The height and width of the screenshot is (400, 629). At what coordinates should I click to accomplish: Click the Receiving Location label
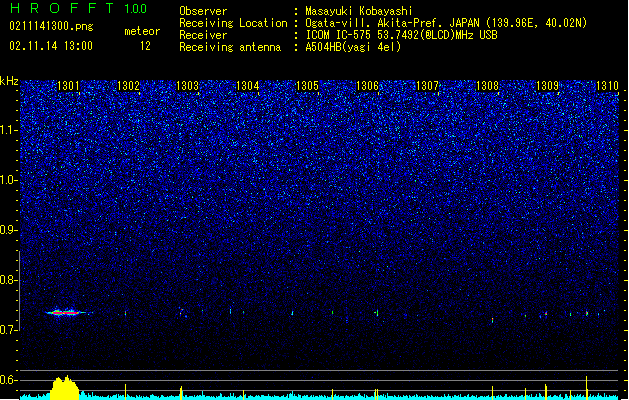click(233, 23)
